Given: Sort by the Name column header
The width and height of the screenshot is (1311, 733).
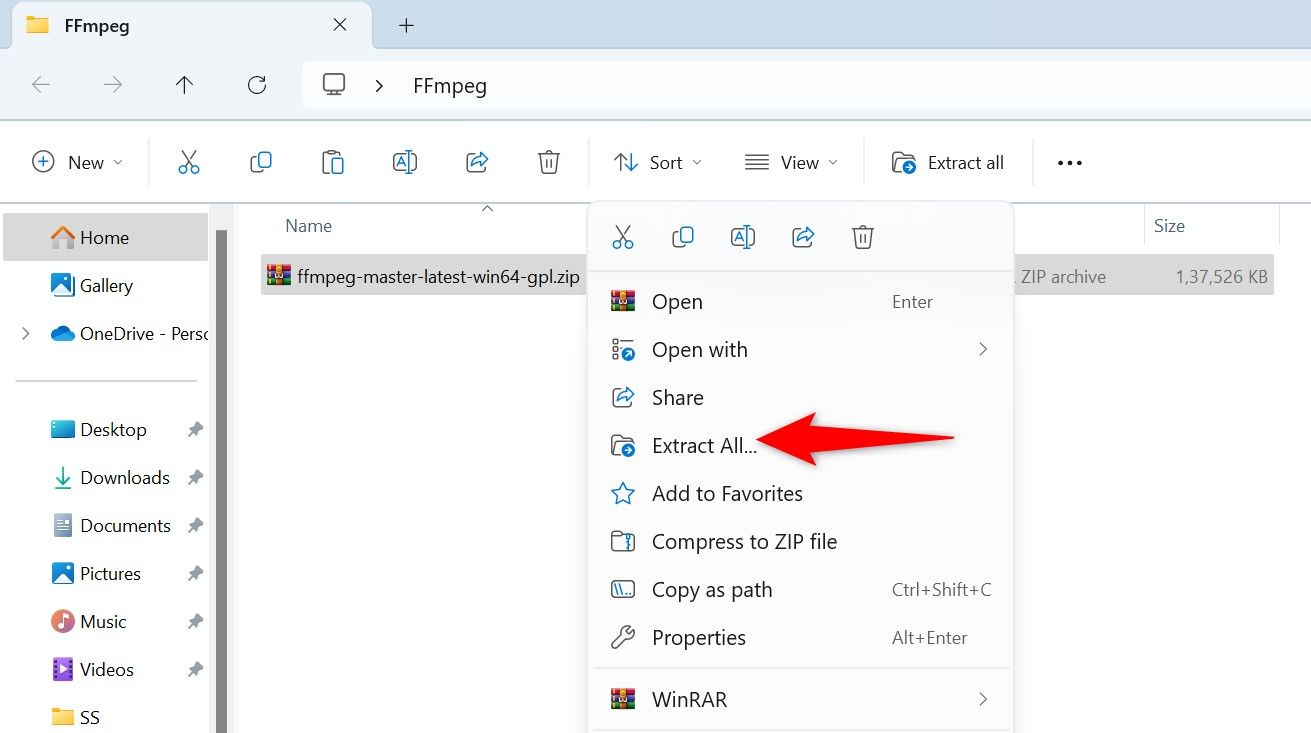Looking at the screenshot, I should click(308, 226).
